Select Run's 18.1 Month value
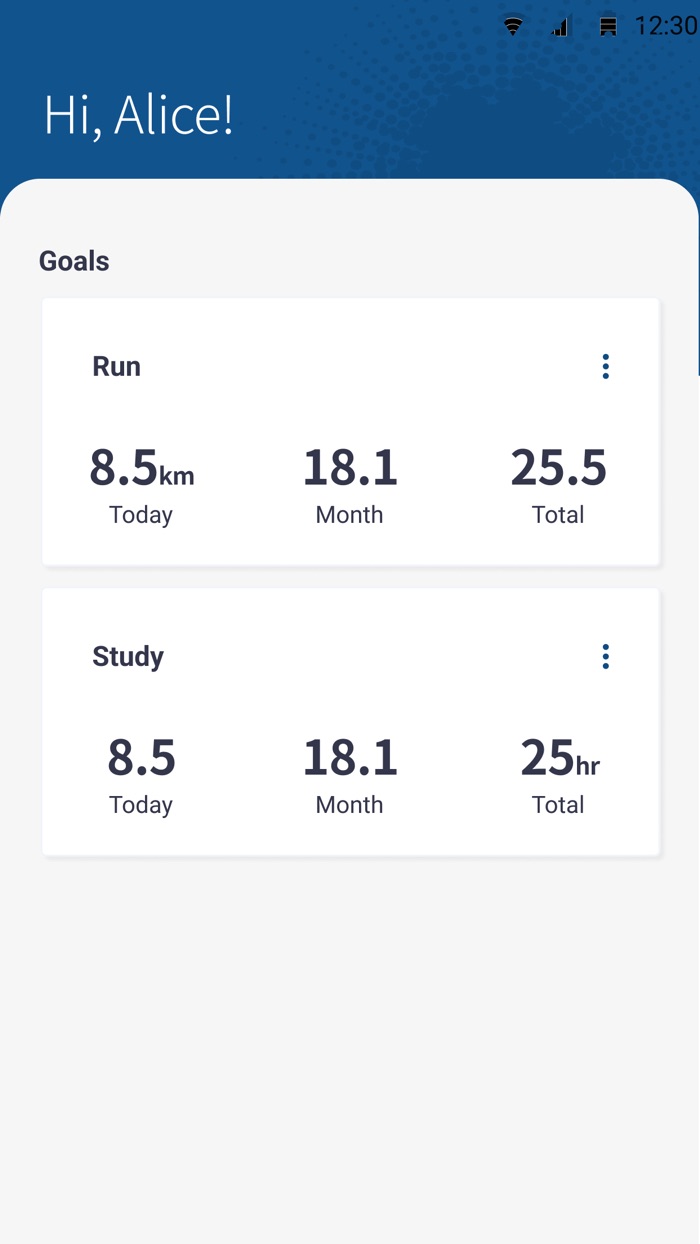This screenshot has height=1244, width=700. pyautogui.click(x=350, y=468)
